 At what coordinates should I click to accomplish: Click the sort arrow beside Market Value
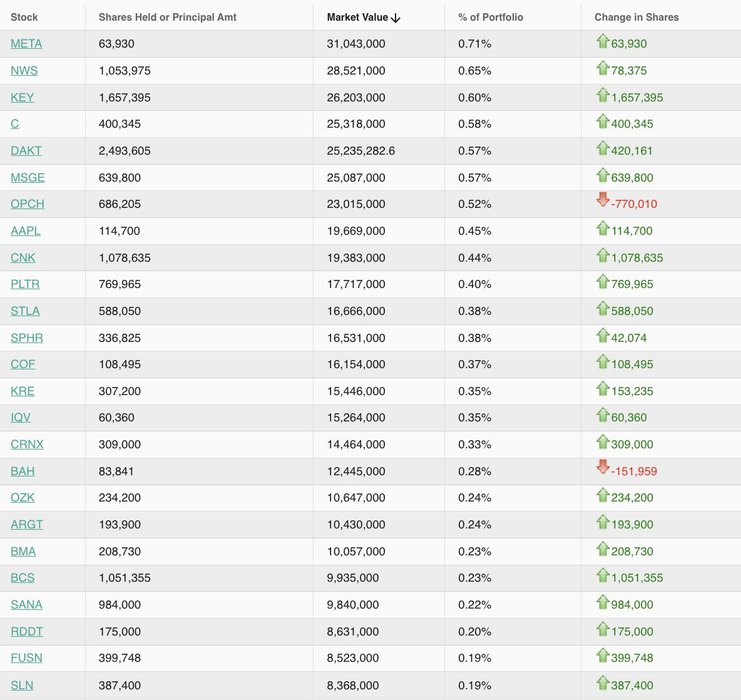(x=396, y=18)
